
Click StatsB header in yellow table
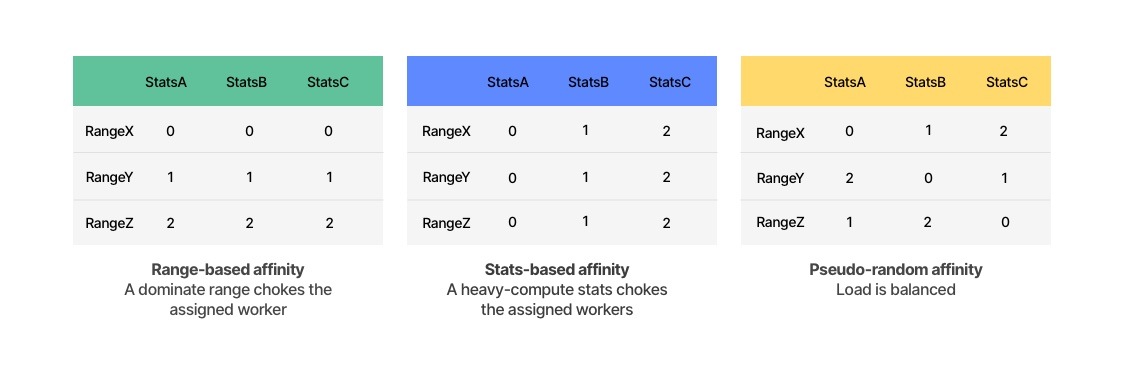(925, 82)
